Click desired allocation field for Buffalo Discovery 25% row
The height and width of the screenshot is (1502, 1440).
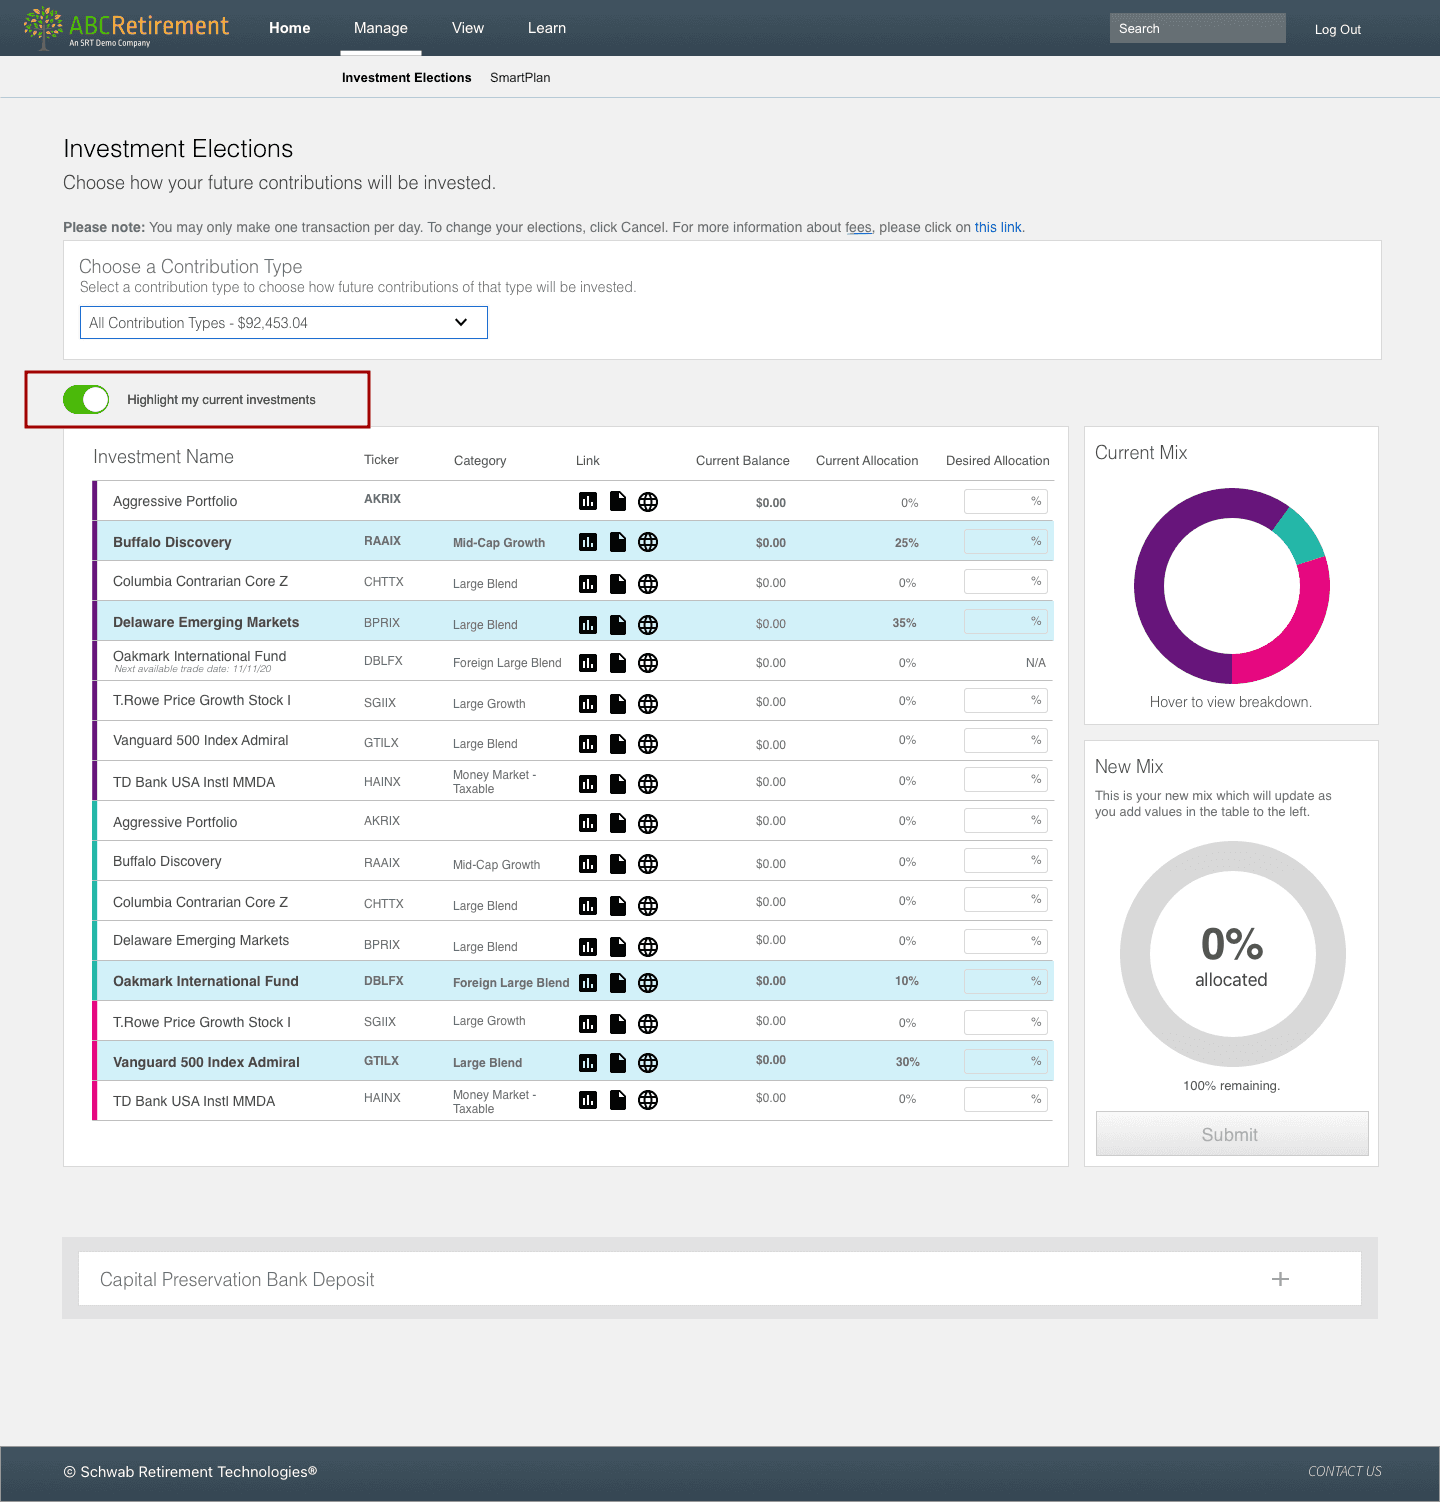[x=1006, y=542]
